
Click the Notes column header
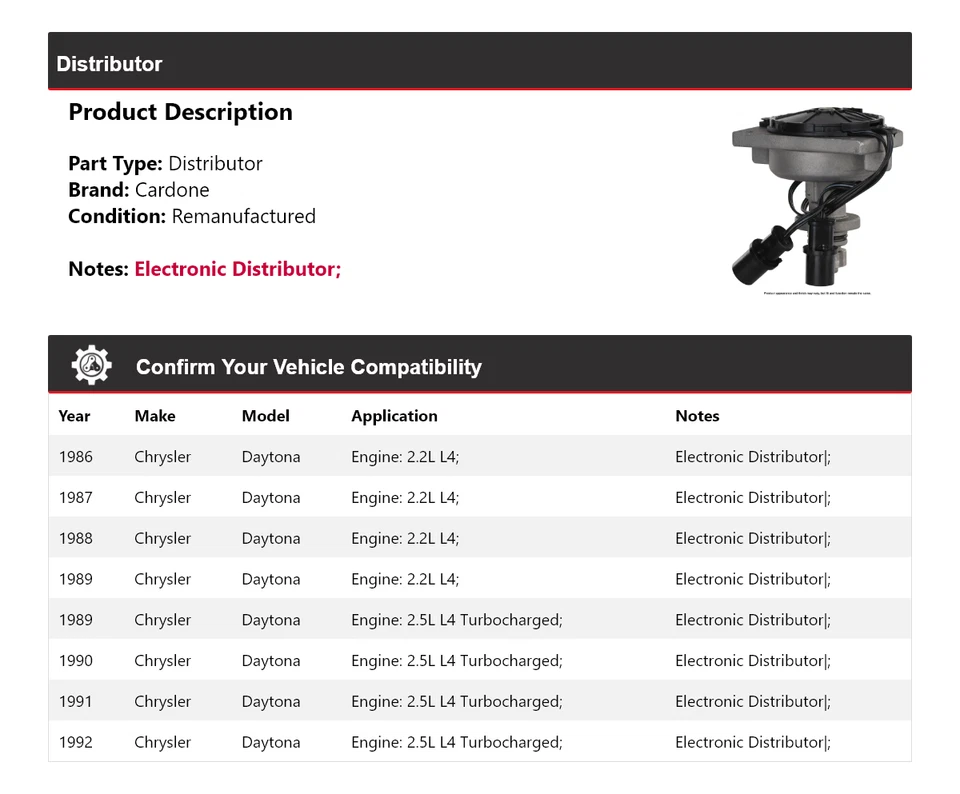coord(697,416)
